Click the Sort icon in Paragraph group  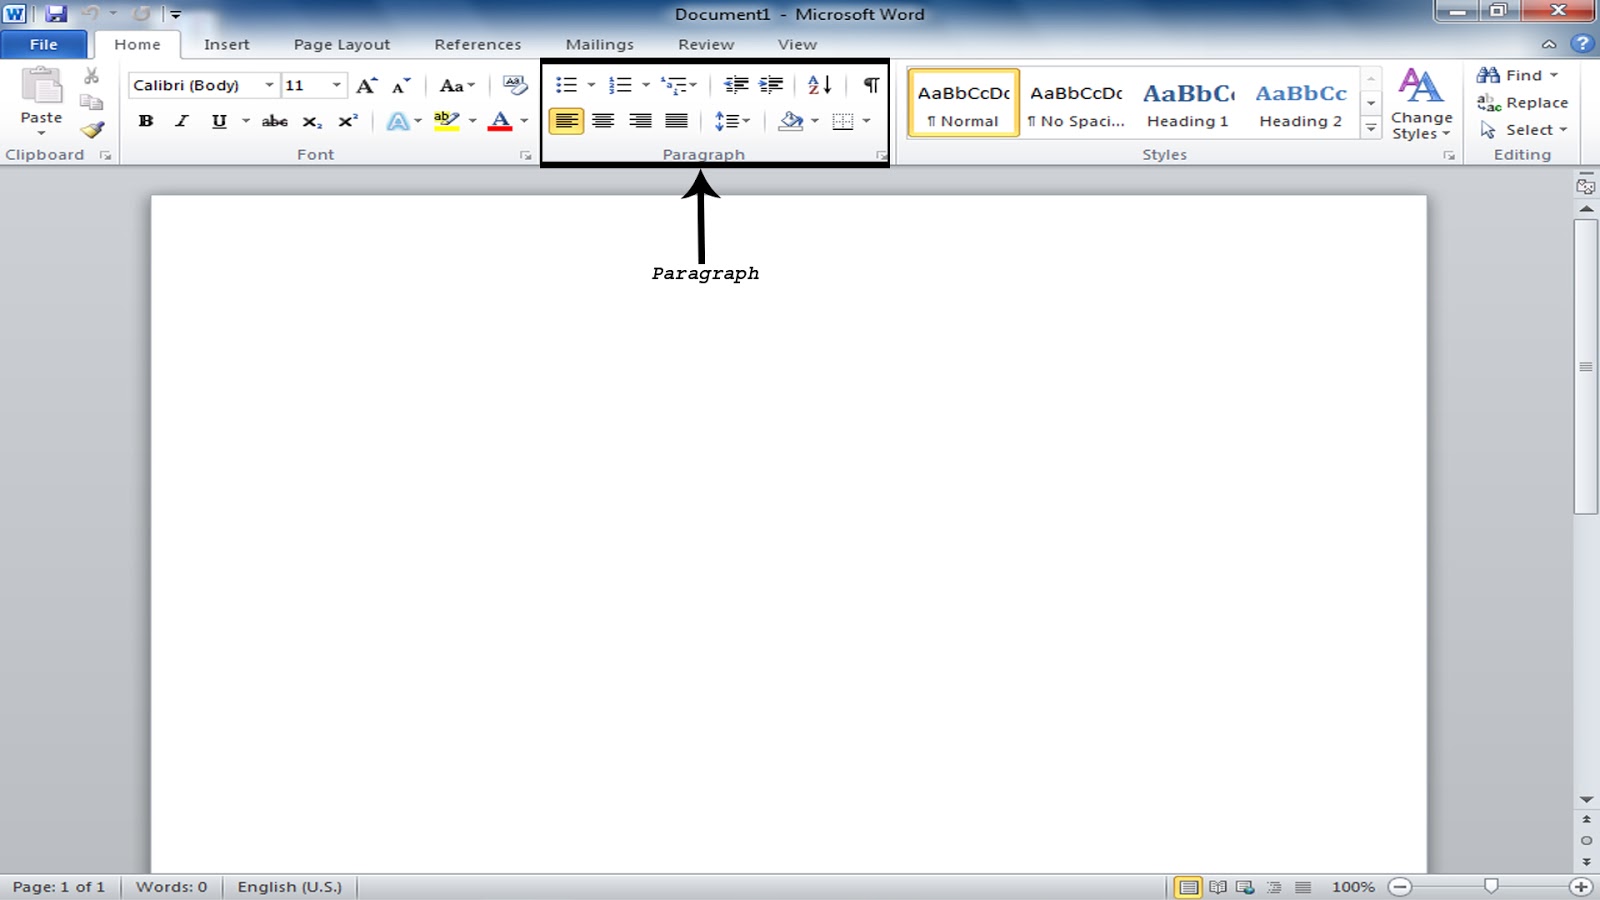pos(820,85)
